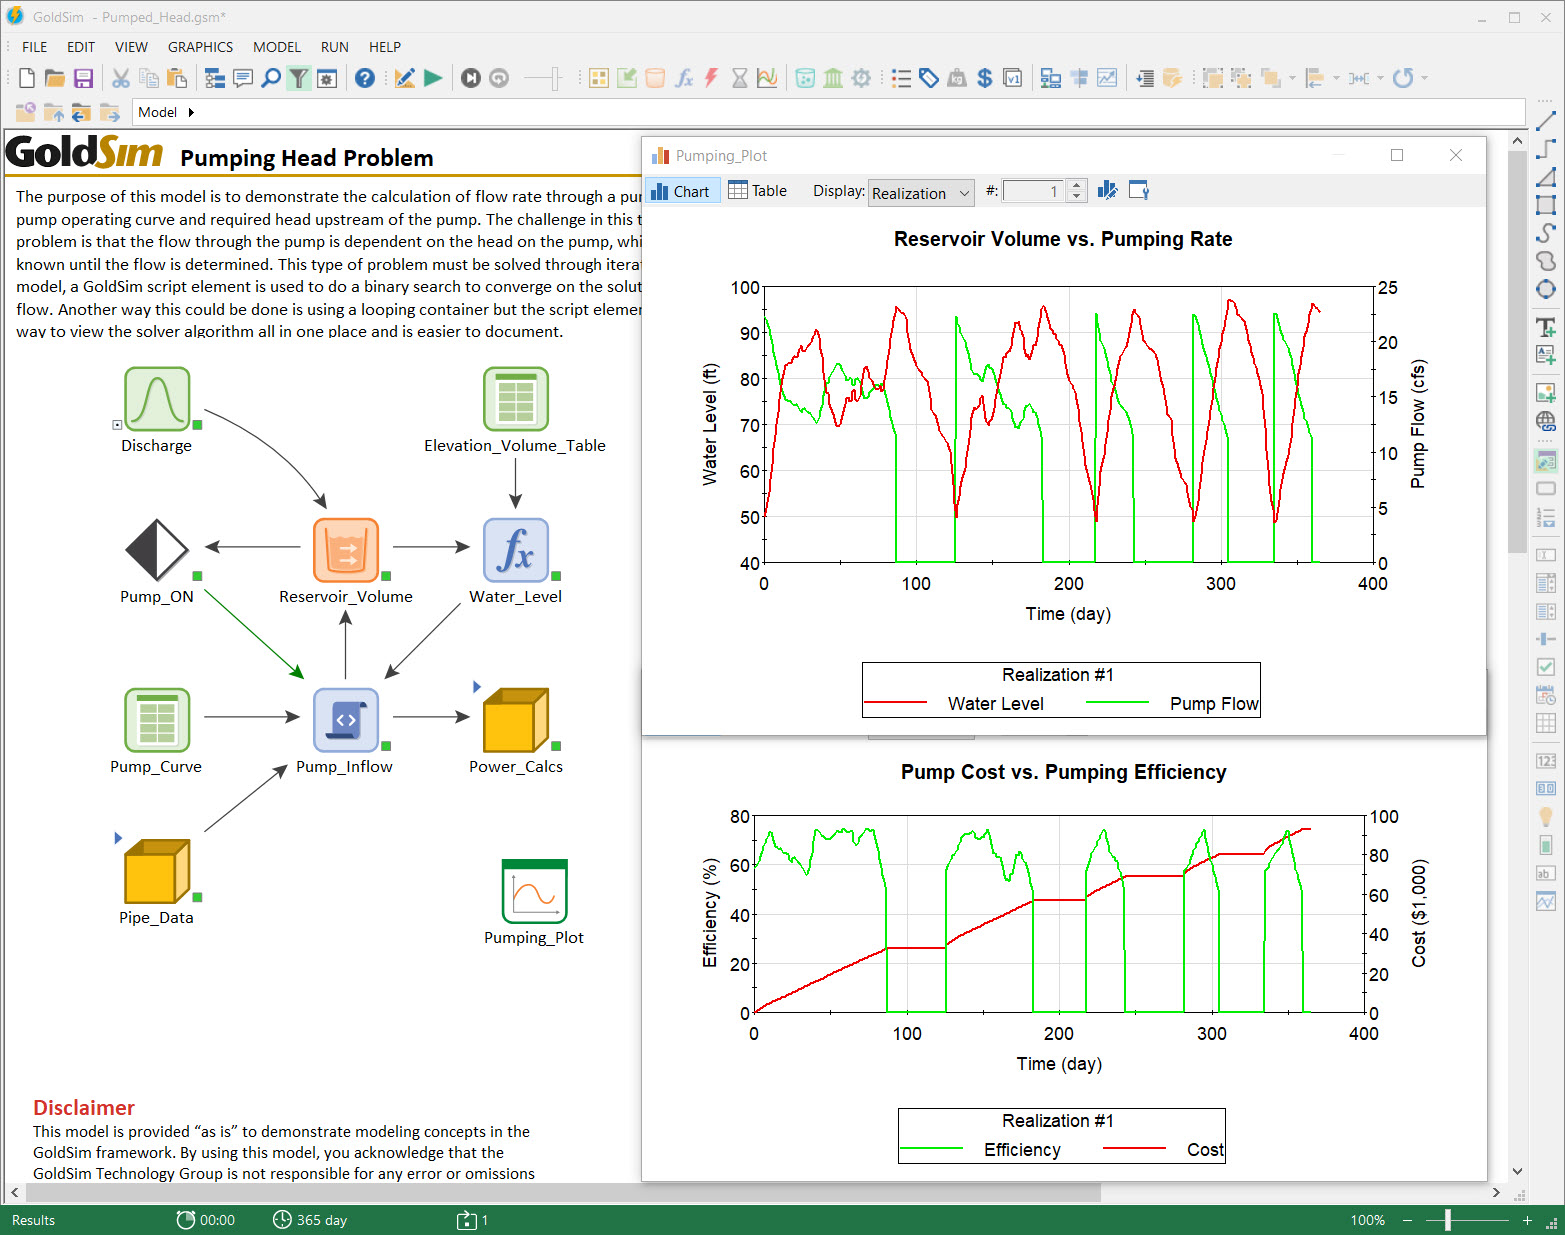This screenshot has height=1235, width=1565.
Task: Open the VIEW menu
Action: [x=131, y=47]
